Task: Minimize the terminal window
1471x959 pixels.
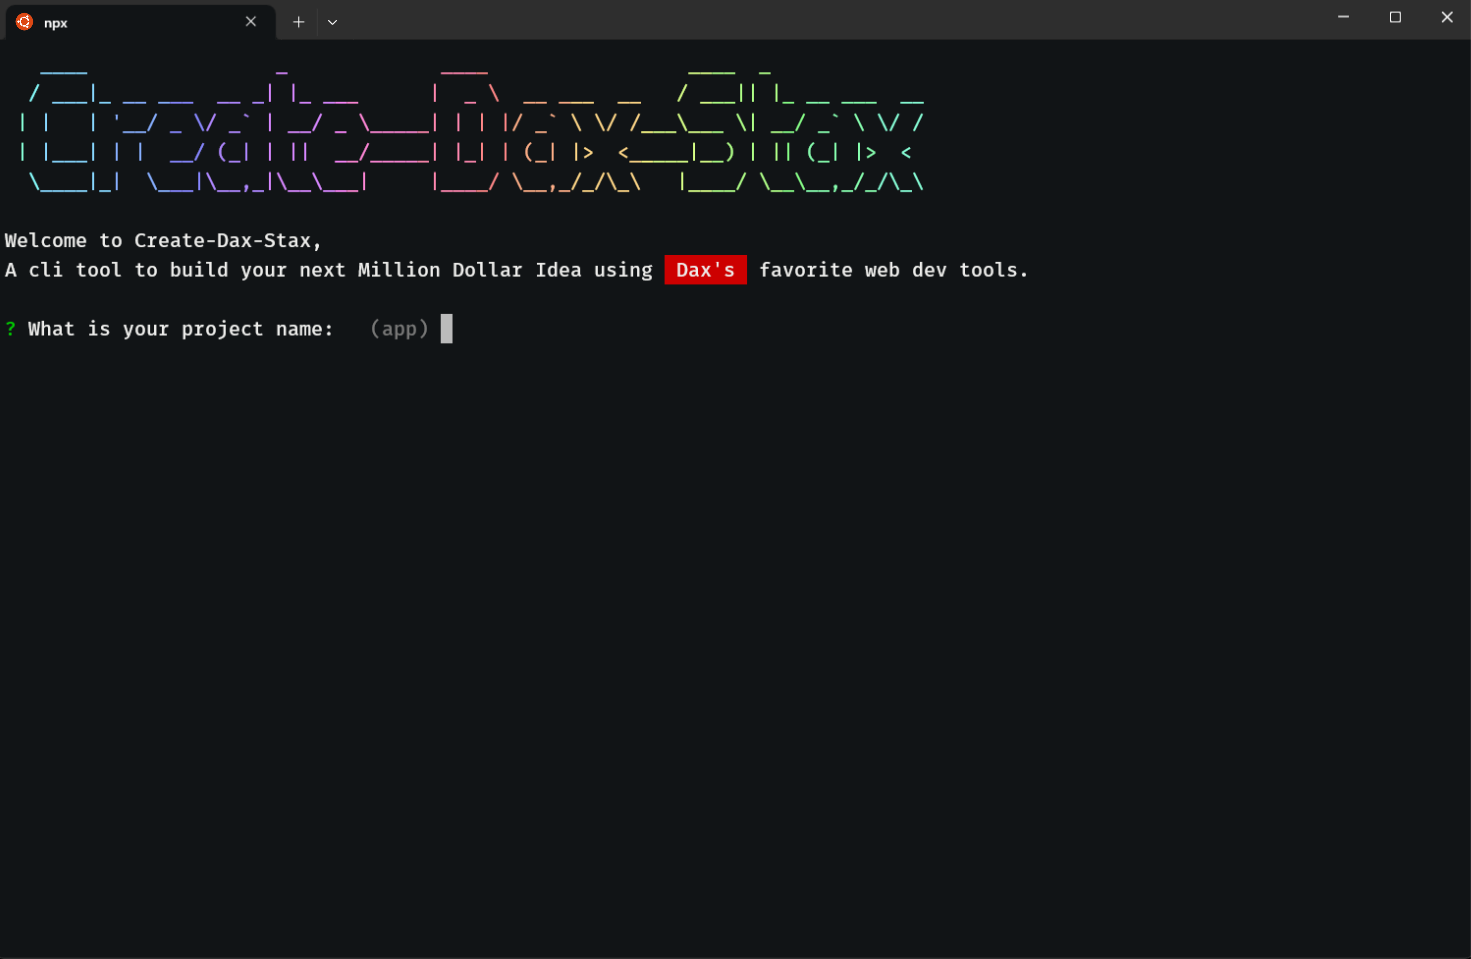Action: pyautogui.click(x=1343, y=17)
